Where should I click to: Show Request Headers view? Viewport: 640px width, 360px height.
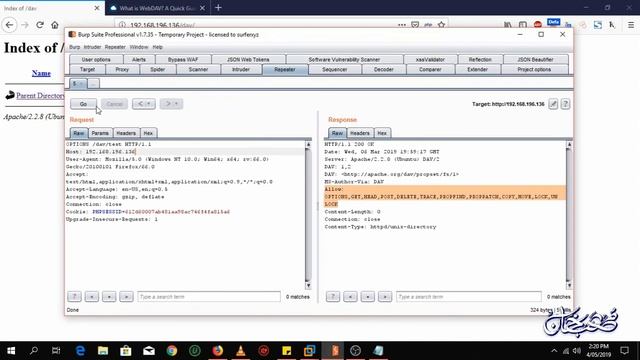126,133
